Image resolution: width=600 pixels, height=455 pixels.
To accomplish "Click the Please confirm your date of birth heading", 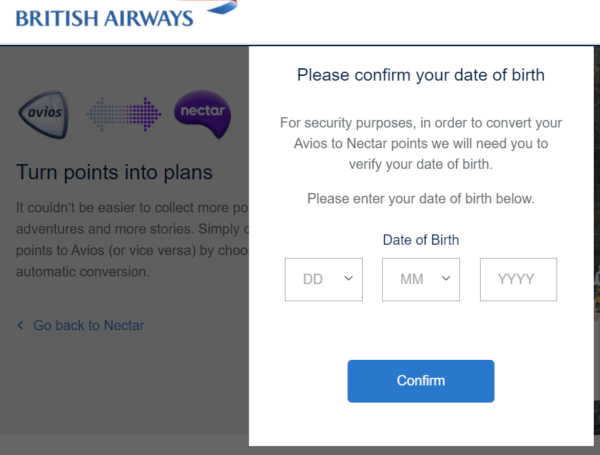I will pyautogui.click(x=420, y=75).
